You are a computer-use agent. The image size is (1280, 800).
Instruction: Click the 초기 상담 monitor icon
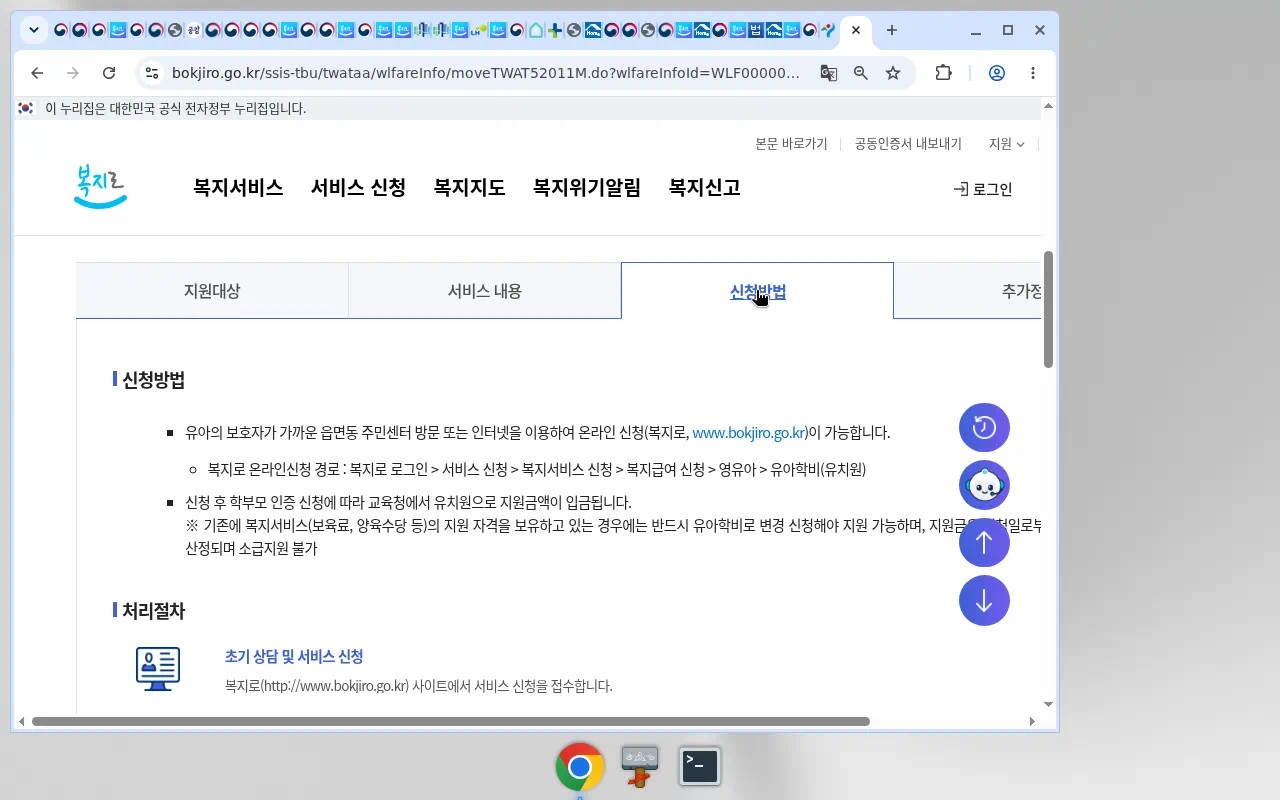[158, 668]
